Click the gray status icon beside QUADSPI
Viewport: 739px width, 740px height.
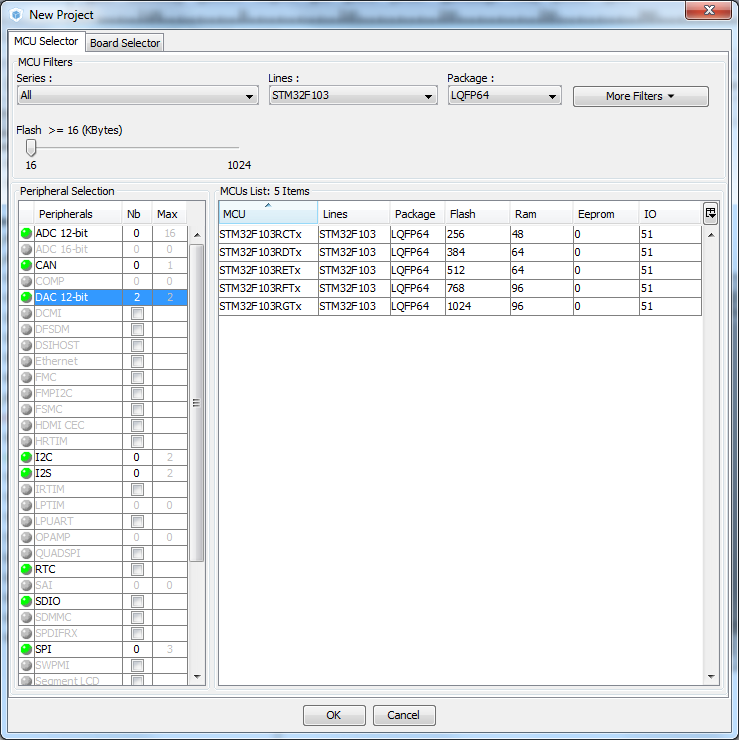pyautogui.click(x=26, y=553)
